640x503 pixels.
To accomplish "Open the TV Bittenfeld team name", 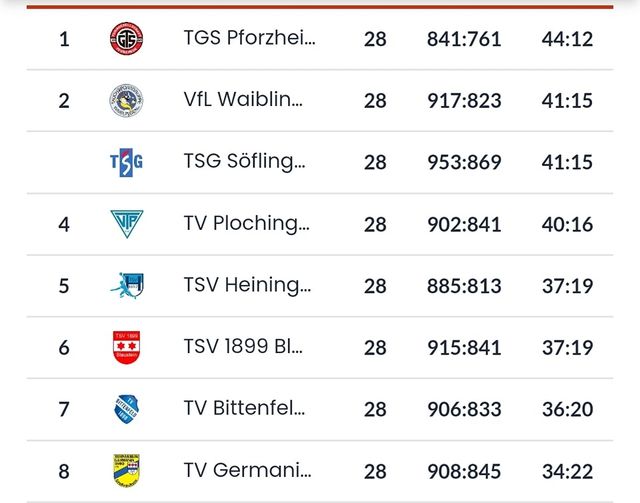I will 244,409.
